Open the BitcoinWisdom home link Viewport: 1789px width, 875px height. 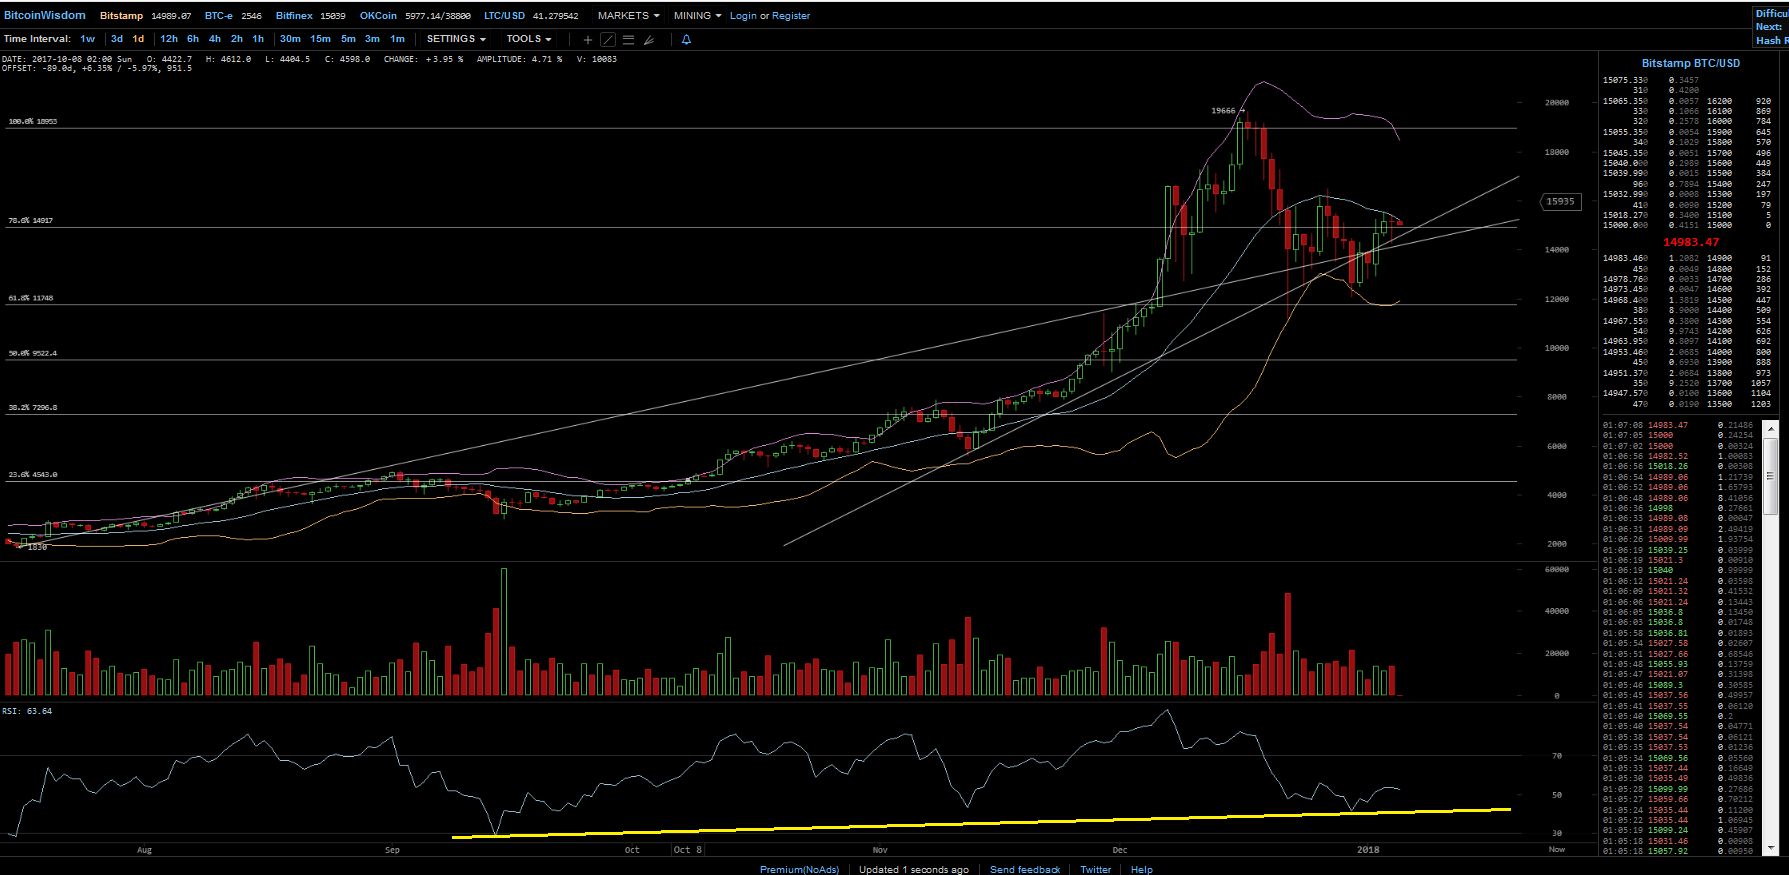coord(45,15)
